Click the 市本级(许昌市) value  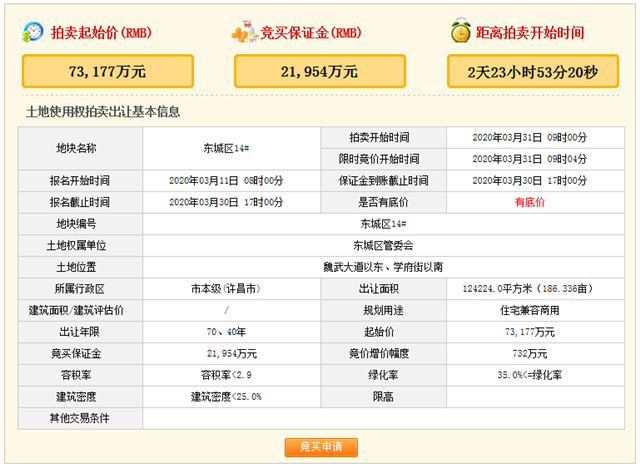(226, 289)
